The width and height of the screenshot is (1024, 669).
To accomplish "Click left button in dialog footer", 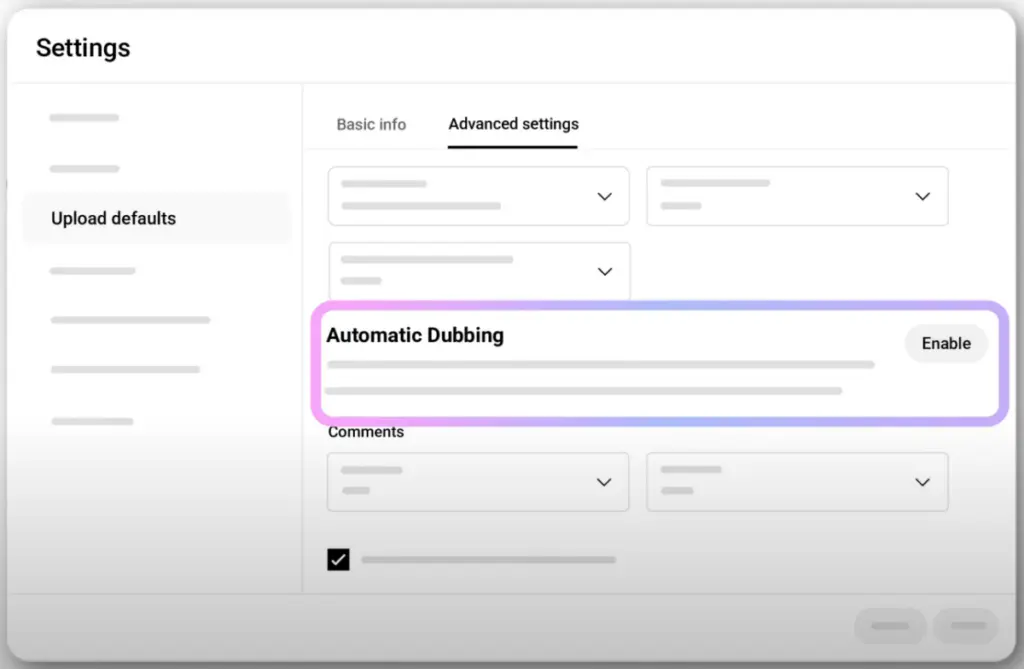I will point(890,626).
